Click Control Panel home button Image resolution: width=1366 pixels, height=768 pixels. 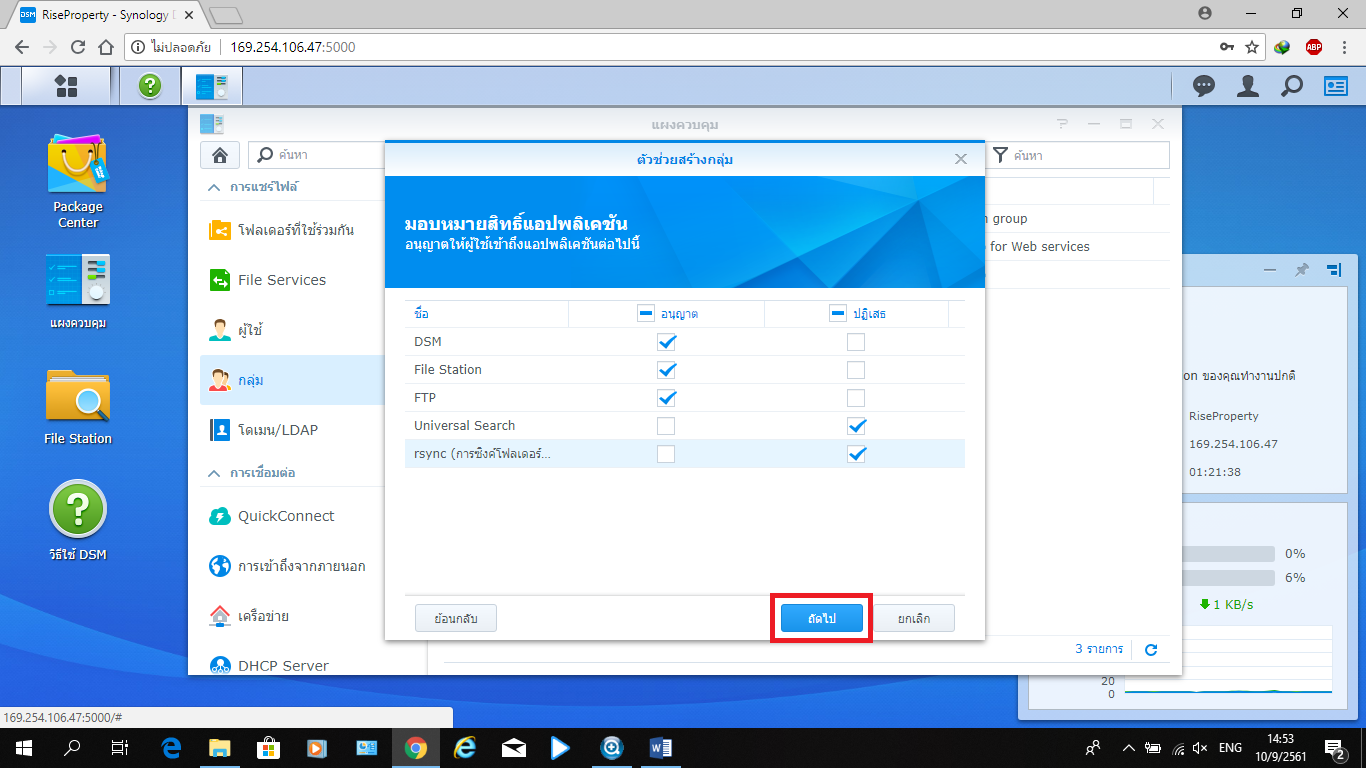[x=220, y=155]
